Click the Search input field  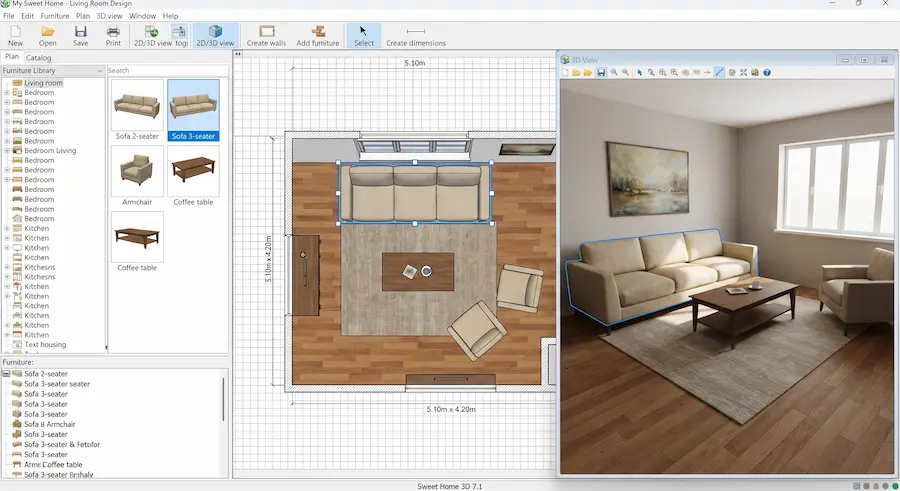(168, 71)
